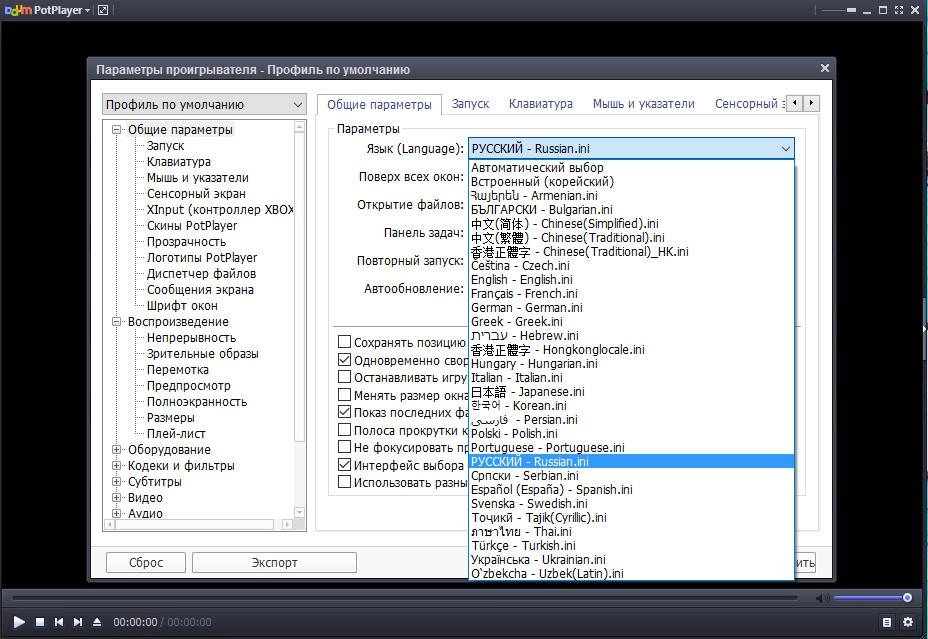Select Шрифт окон in the tree
Screen dimensions: 928x639
(x=182, y=306)
